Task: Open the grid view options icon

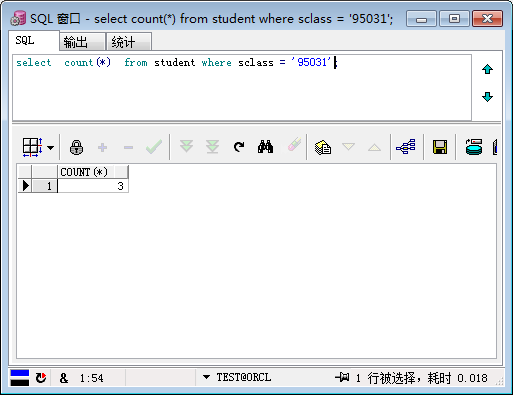Action: pyautogui.click(x=32, y=147)
